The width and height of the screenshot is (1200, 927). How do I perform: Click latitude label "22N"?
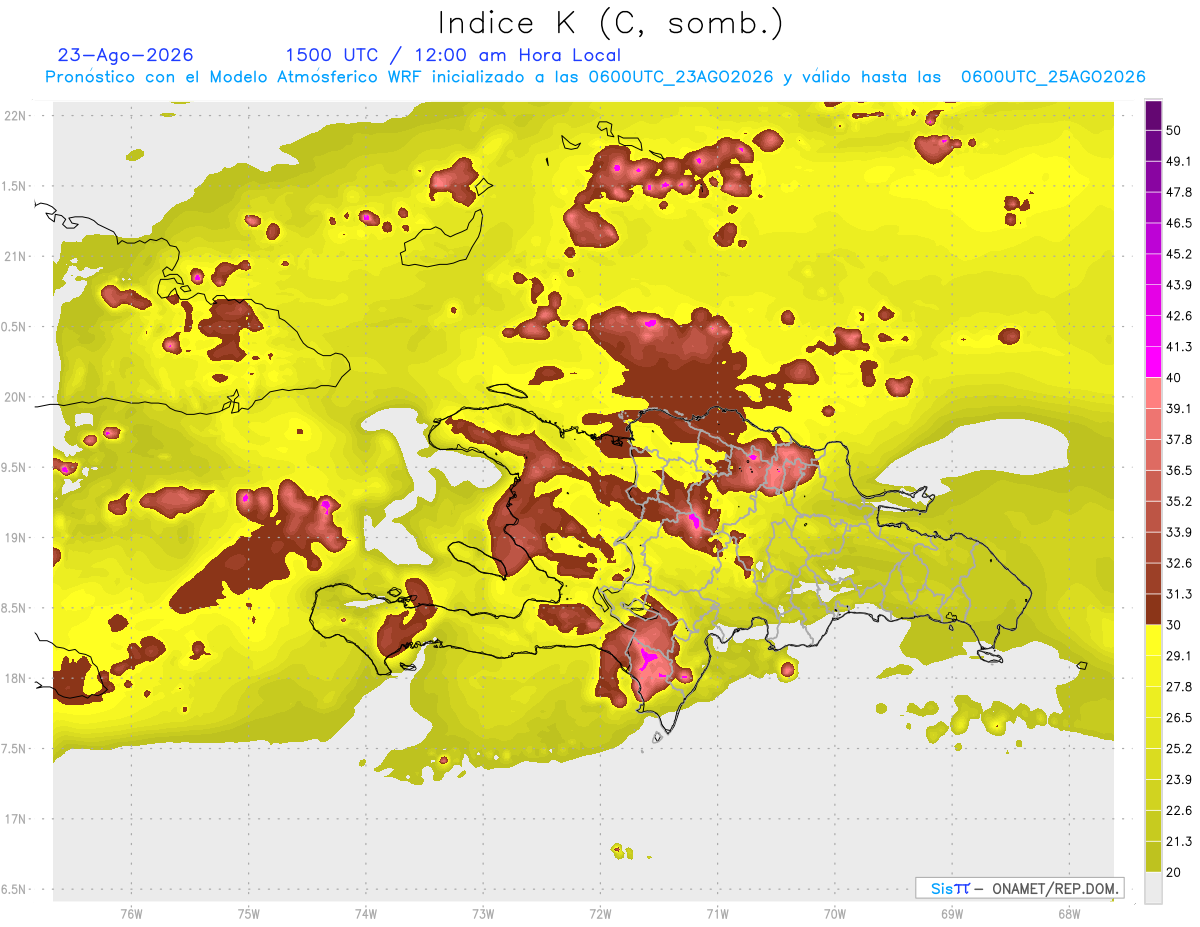pos(16,116)
